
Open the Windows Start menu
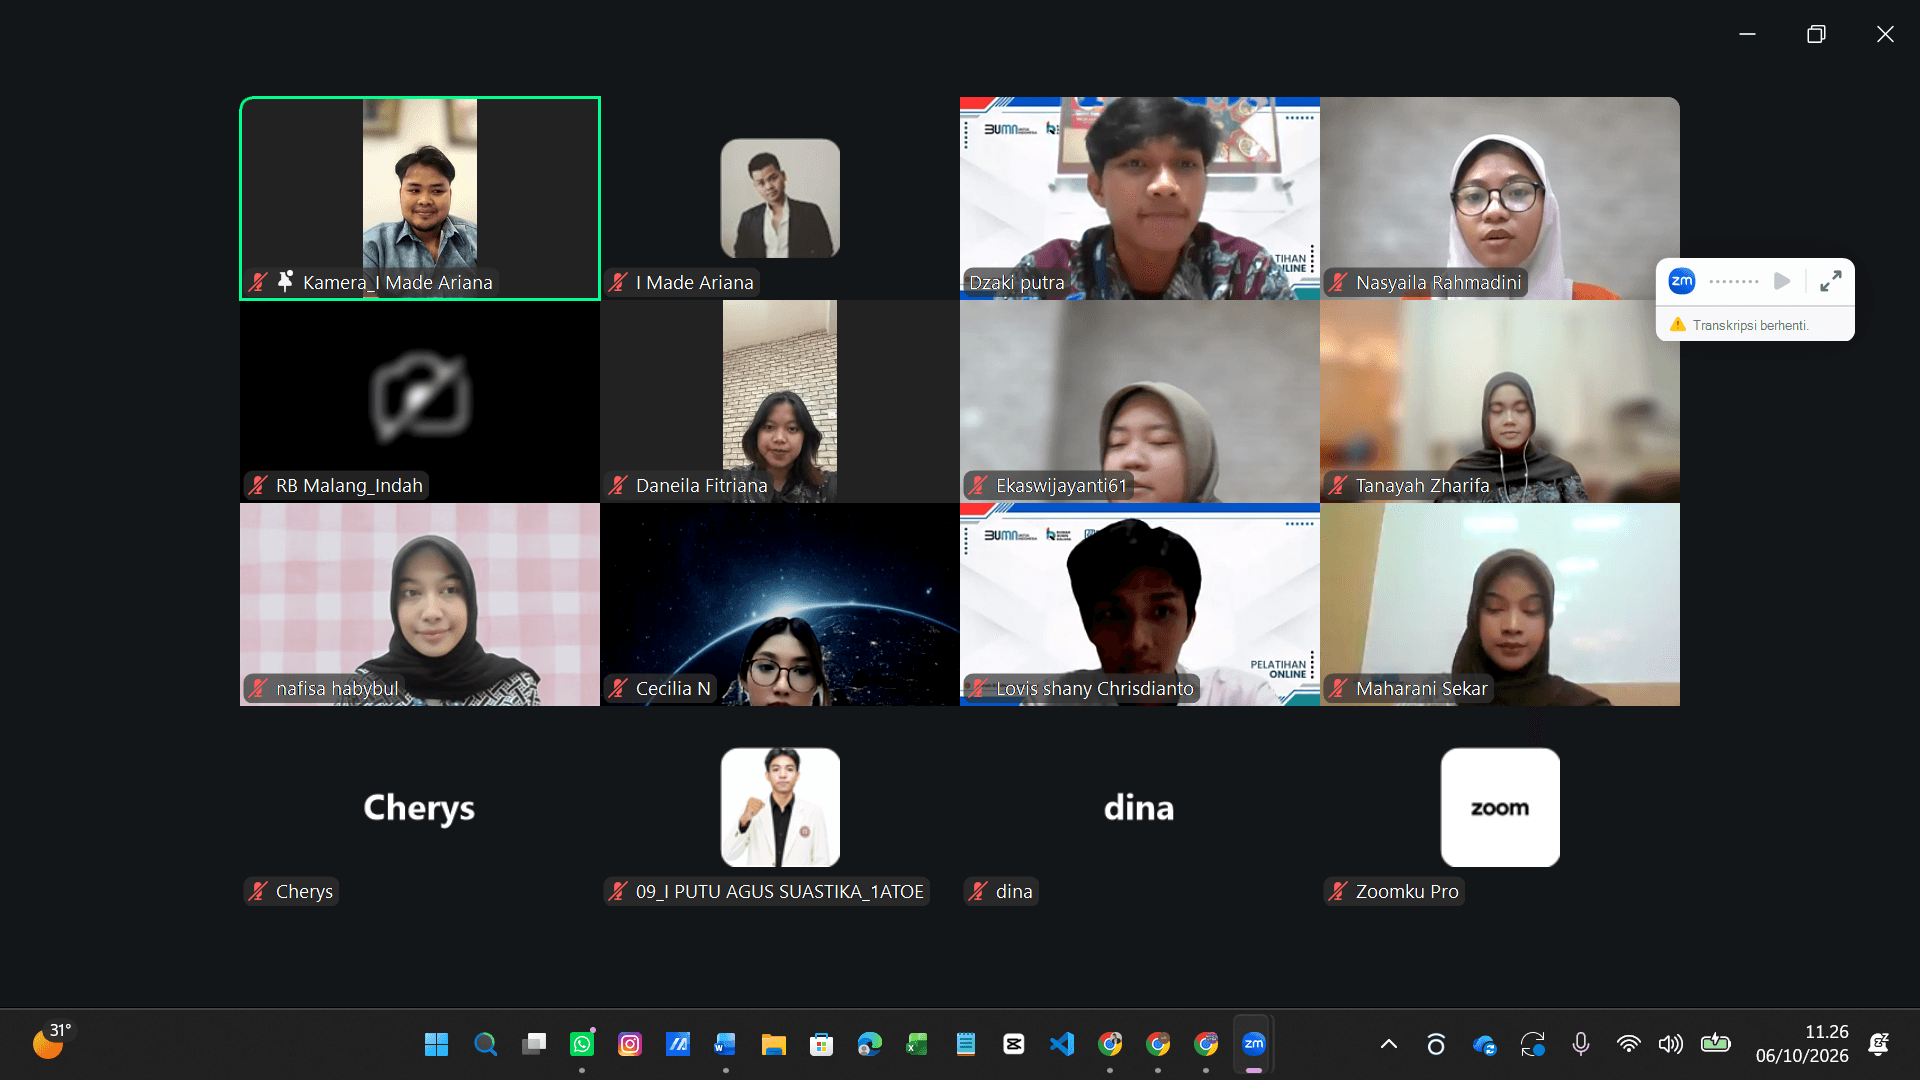click(436, 1044)
